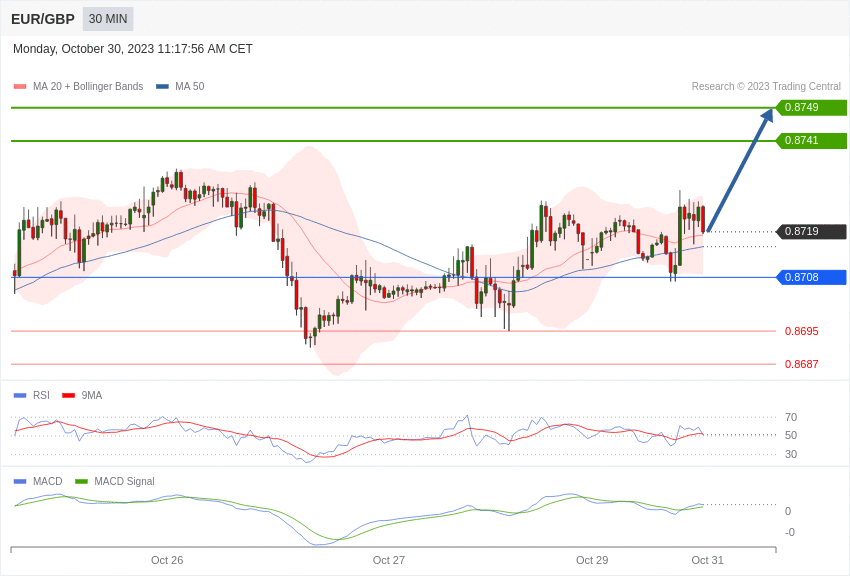Click the Monday, October 30, 2023 timestamp
This screenshot has height=576, width=850.
click(x=133, y=49)
